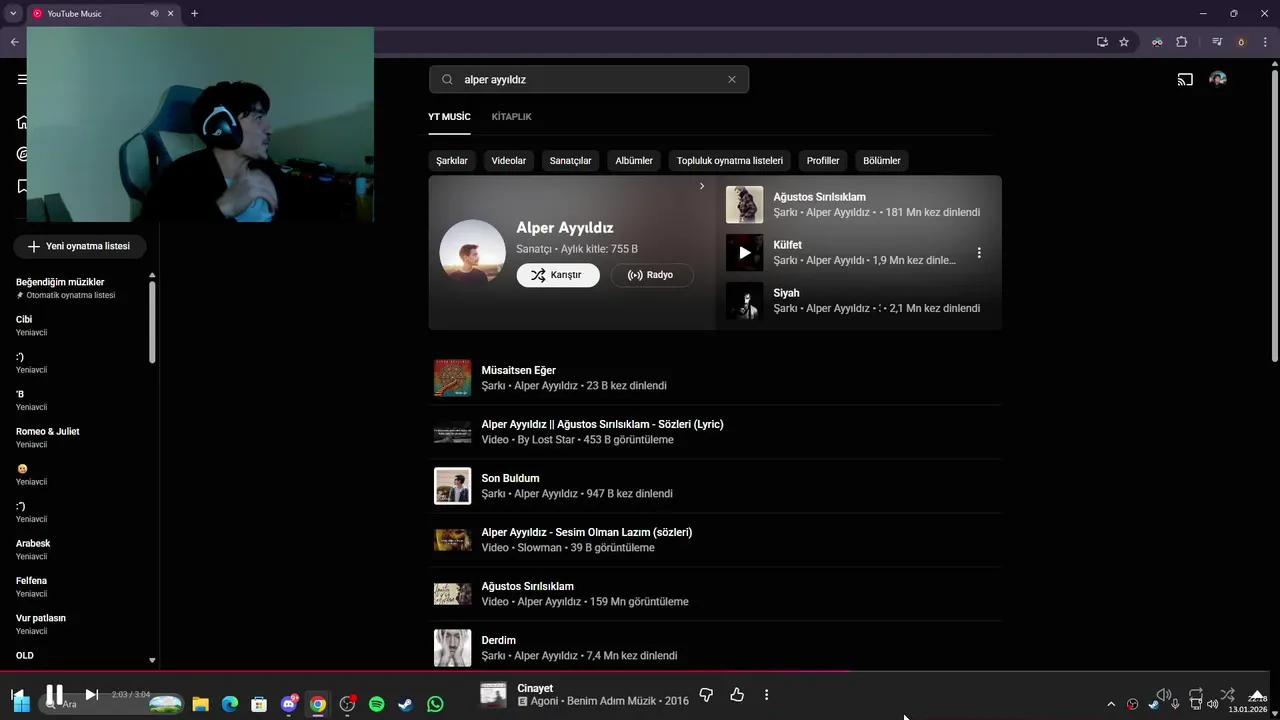Open the Alper Ayyıldız artist name link
This screenshot has height=720, width=1280.
pyautogui.click(x=565, y=228)
